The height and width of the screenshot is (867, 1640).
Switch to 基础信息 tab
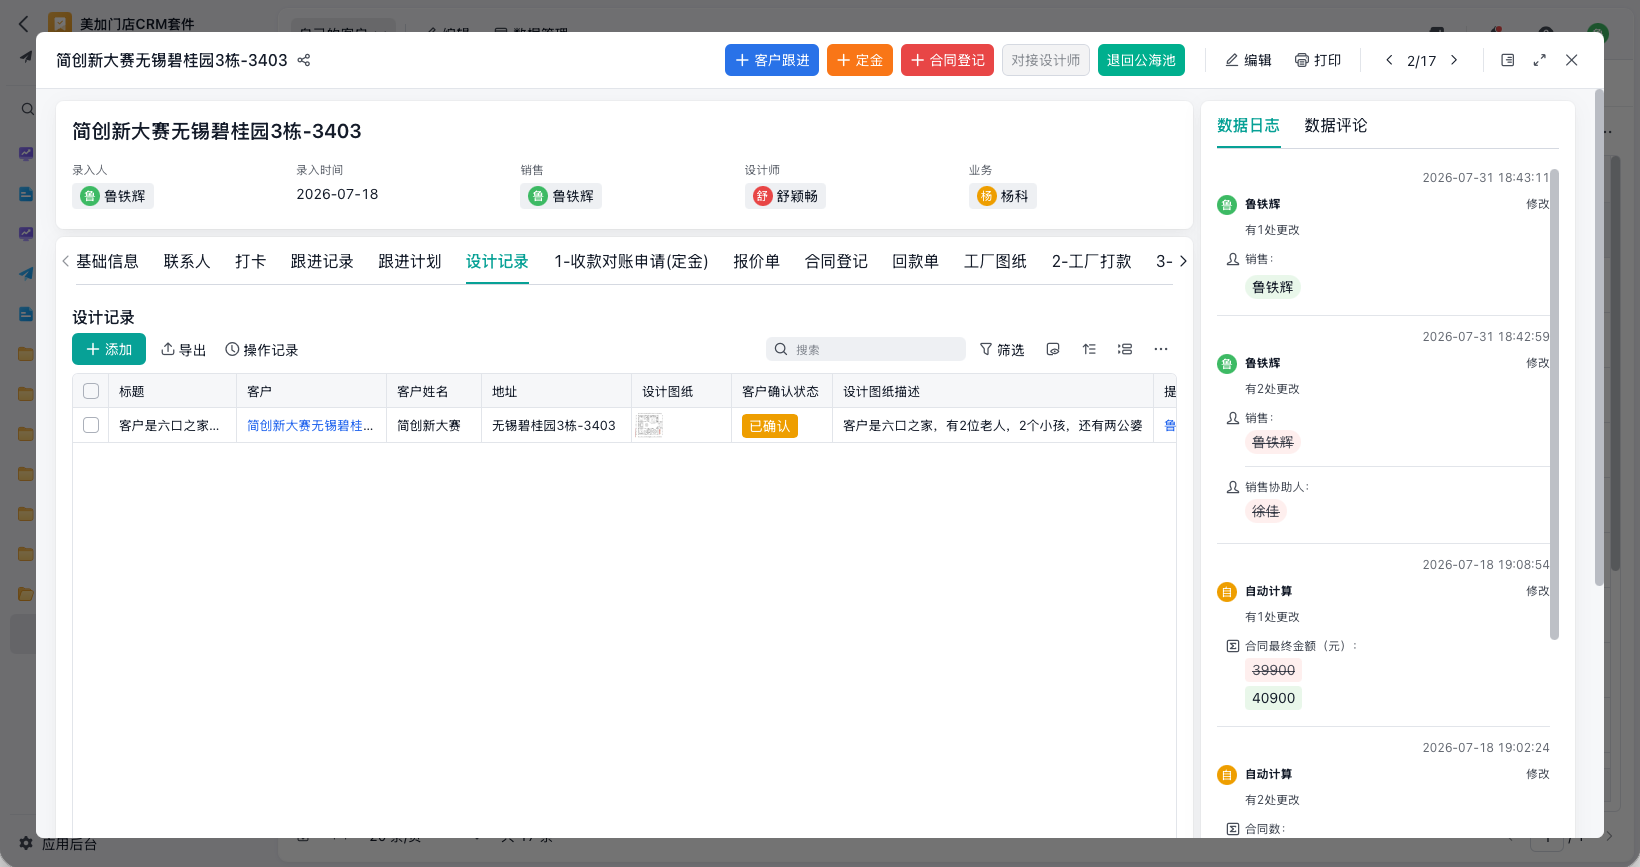tap(107, 261)
